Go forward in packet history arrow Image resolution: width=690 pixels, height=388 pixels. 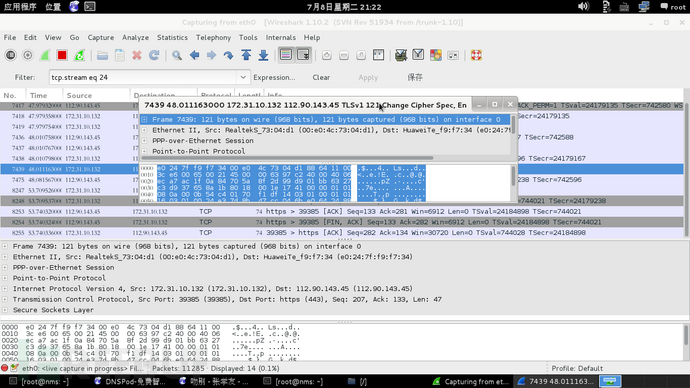[211, 55]
